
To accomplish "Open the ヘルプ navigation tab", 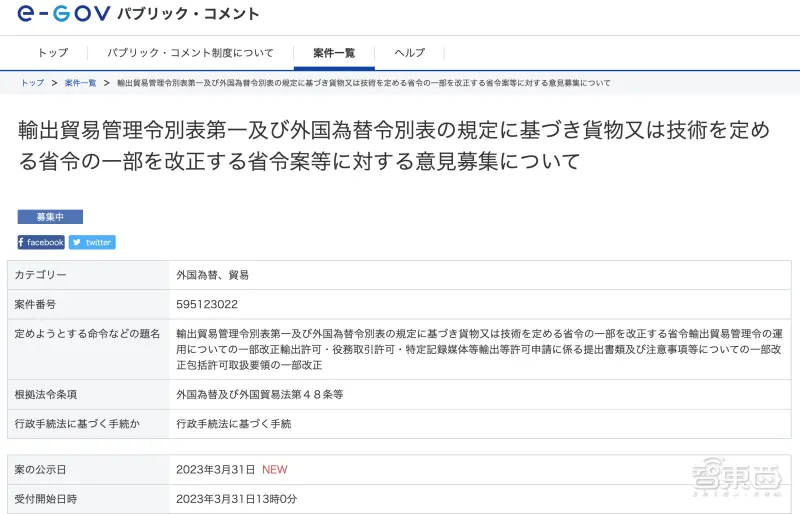I will tap(409, 53).
